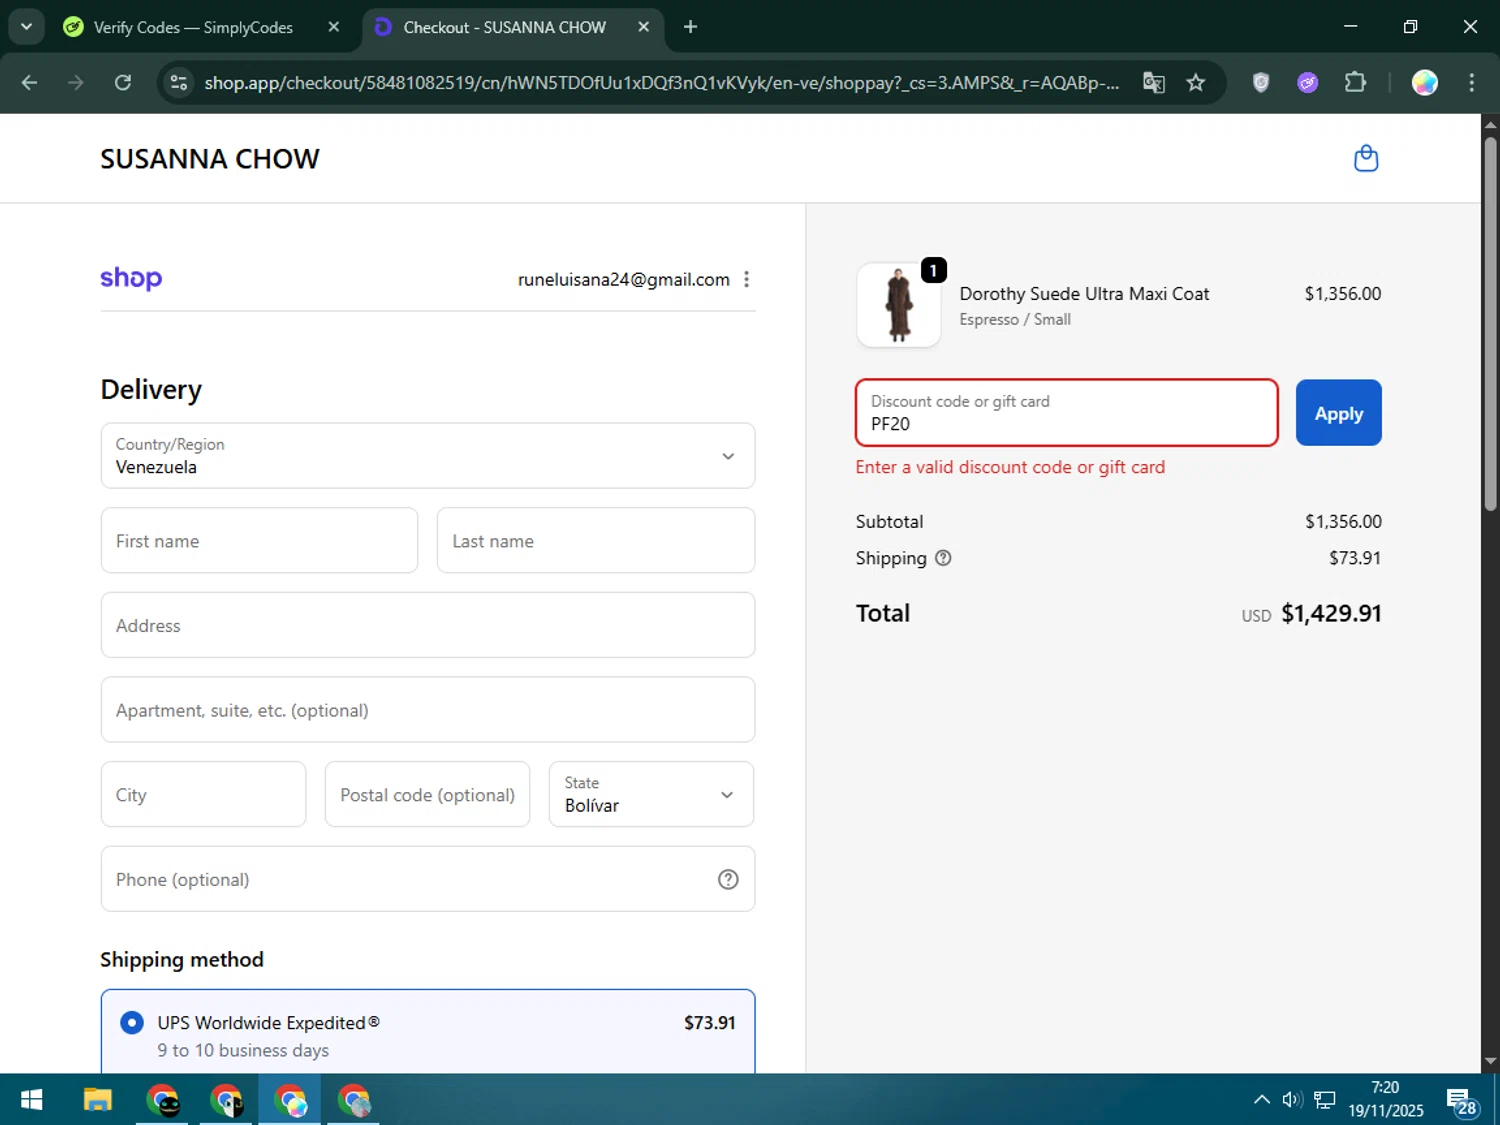Viewport: 1500px width, 1125px height.
Task: Click the runeluisana24@gmail.com email text
Action: click(623, 280)
